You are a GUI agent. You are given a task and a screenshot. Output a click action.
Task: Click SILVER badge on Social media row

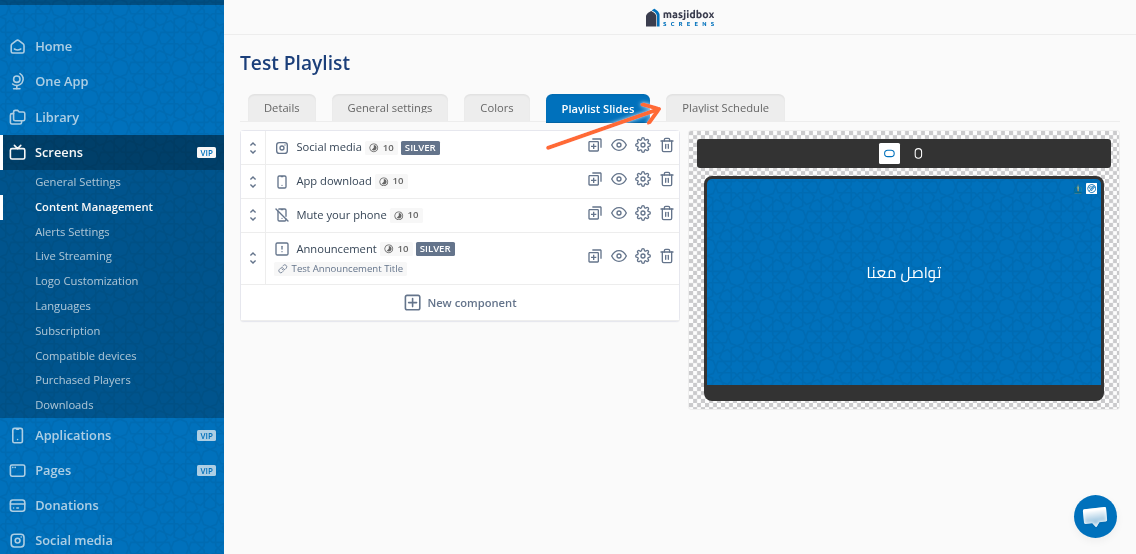(420, 148)
